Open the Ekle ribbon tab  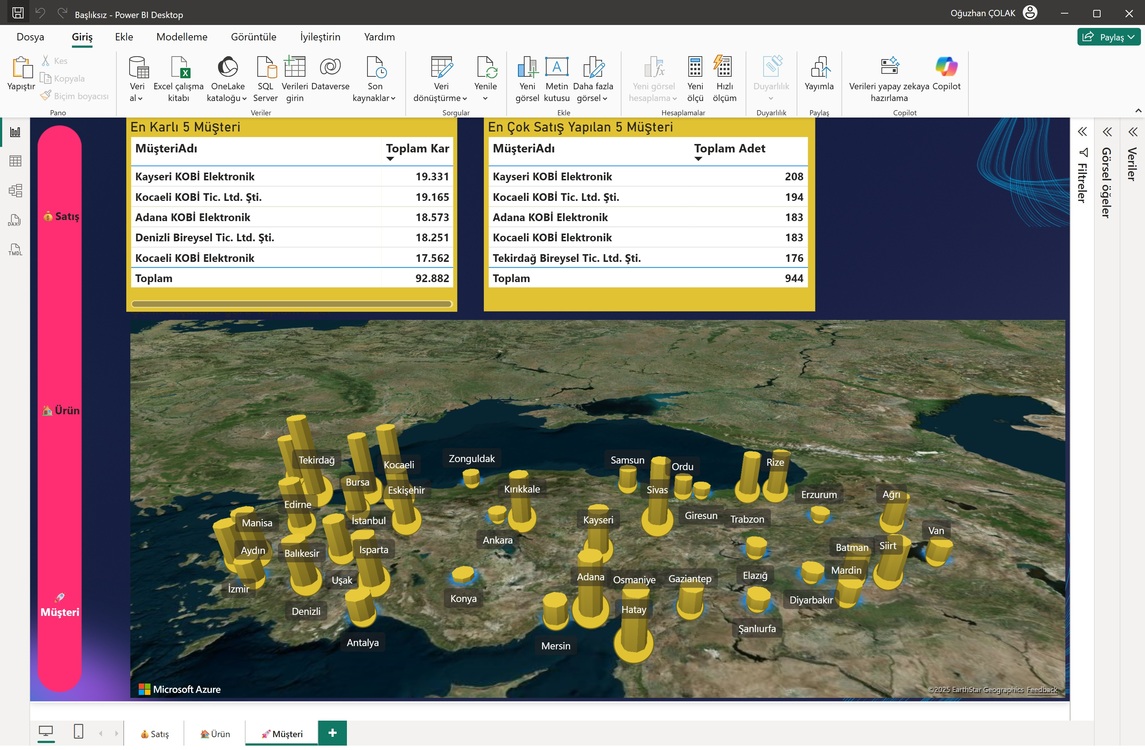point(124,37)
